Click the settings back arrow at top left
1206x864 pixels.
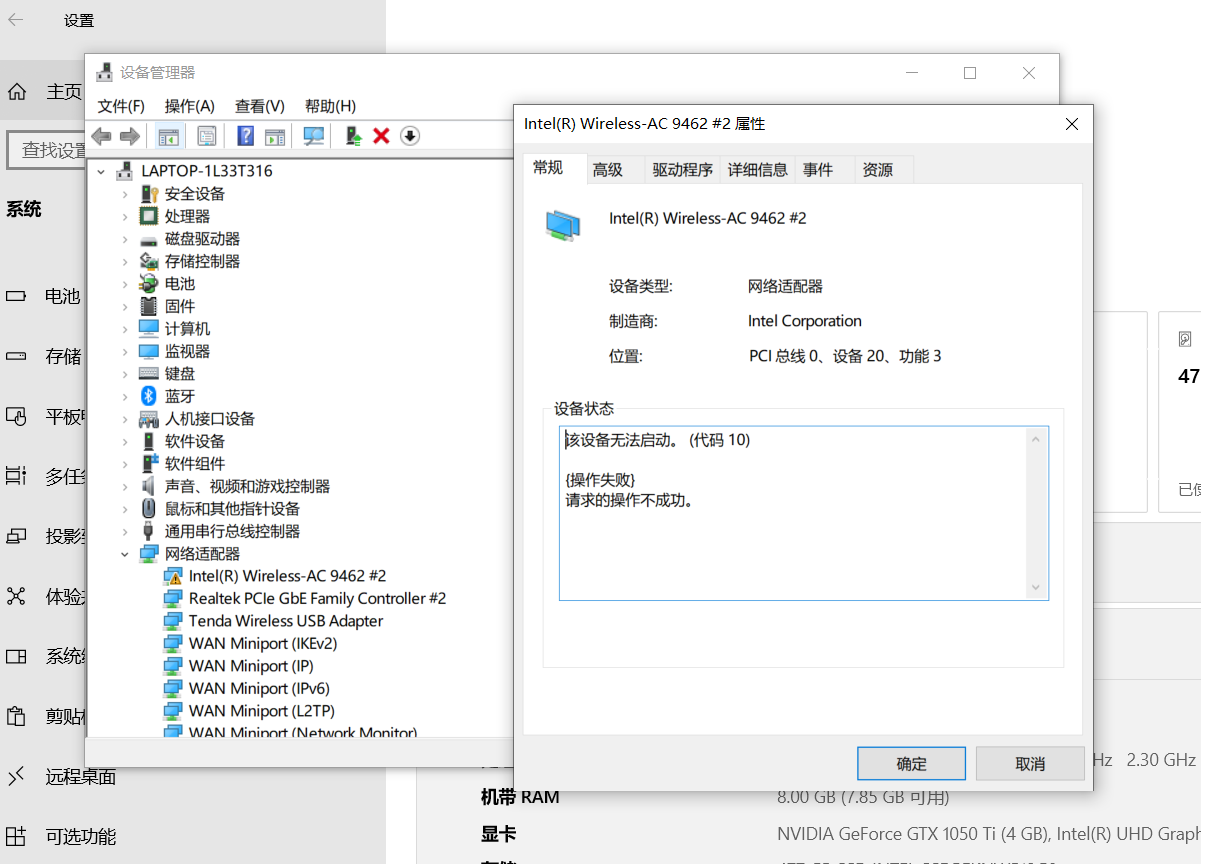(x=16, y=20)
